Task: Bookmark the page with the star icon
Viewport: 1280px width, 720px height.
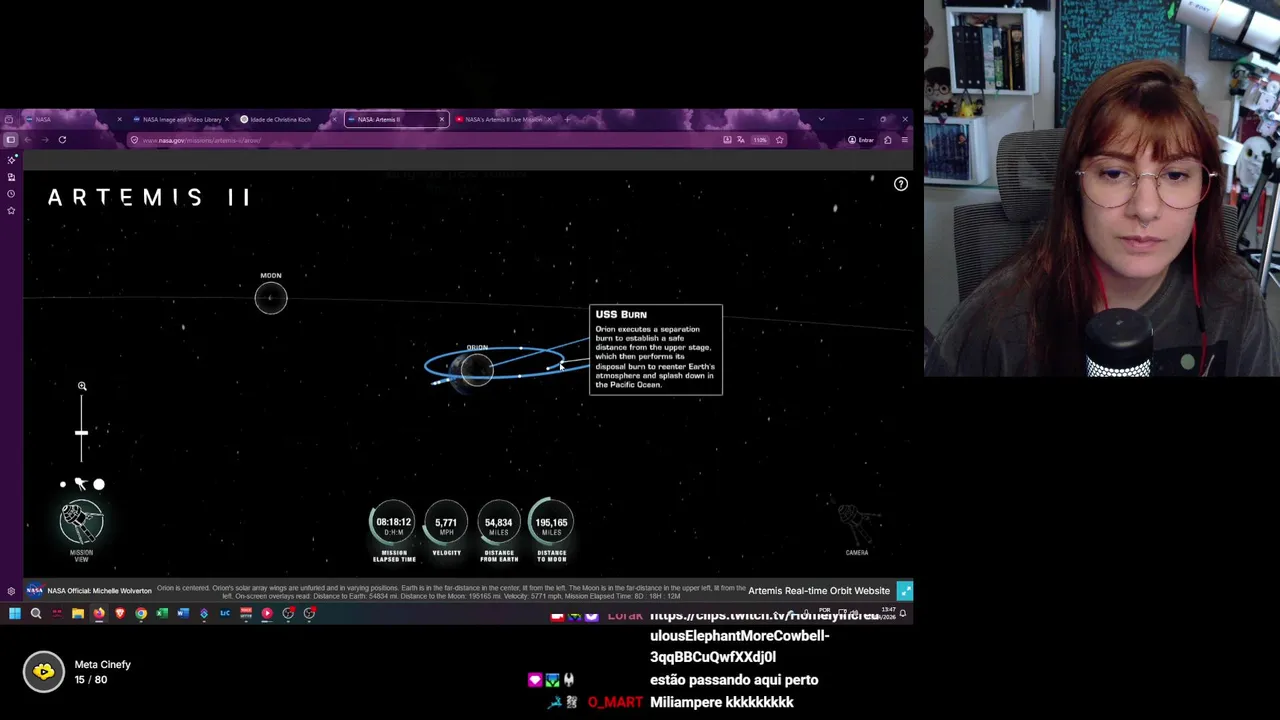Action: 779,140
